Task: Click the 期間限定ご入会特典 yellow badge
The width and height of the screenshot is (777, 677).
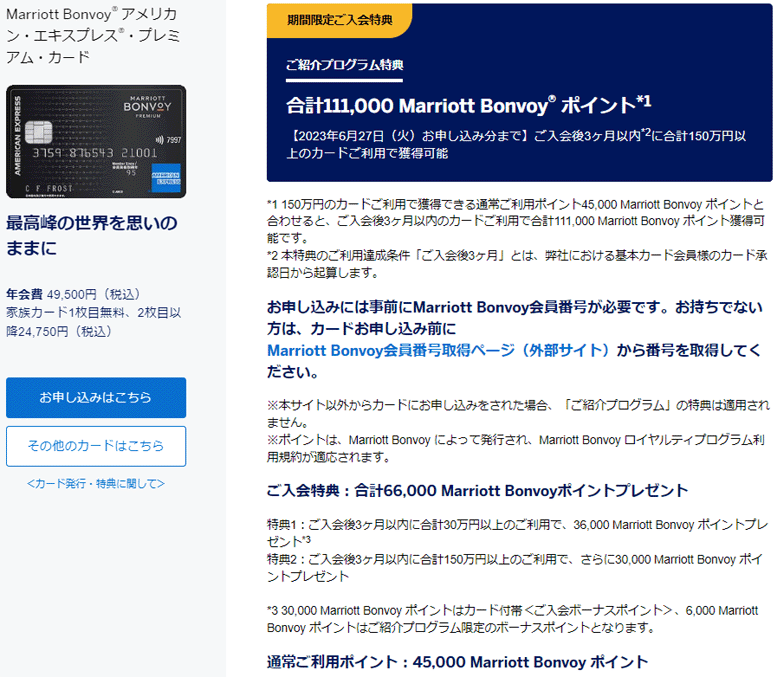Action: pos(340,20)
